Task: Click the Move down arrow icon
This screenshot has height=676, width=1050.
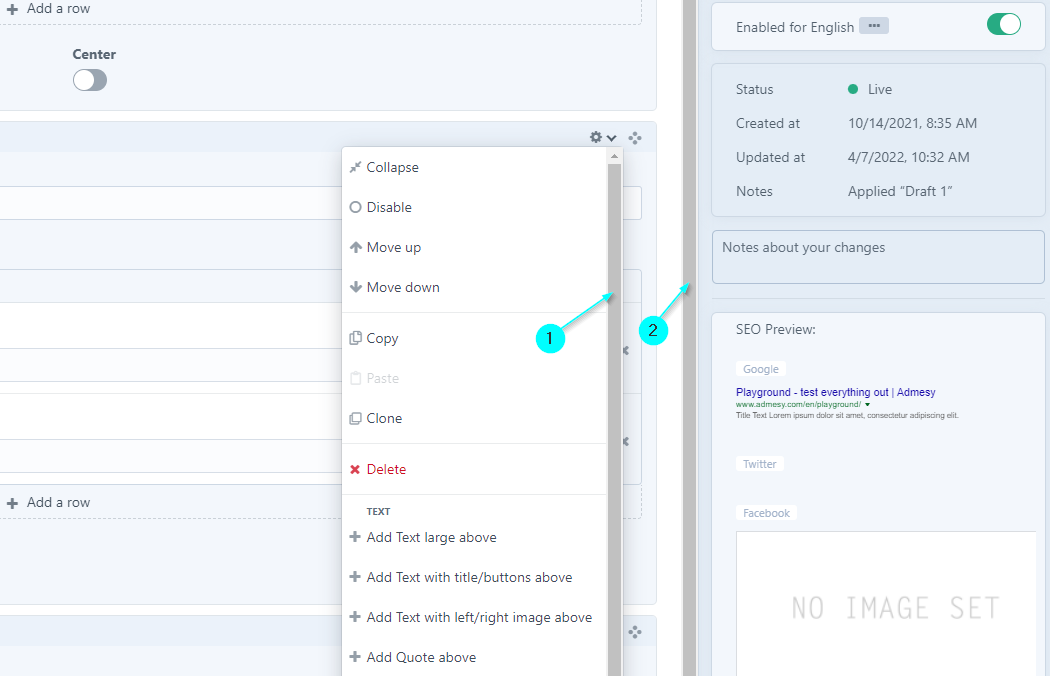Action: click(356, 287)
